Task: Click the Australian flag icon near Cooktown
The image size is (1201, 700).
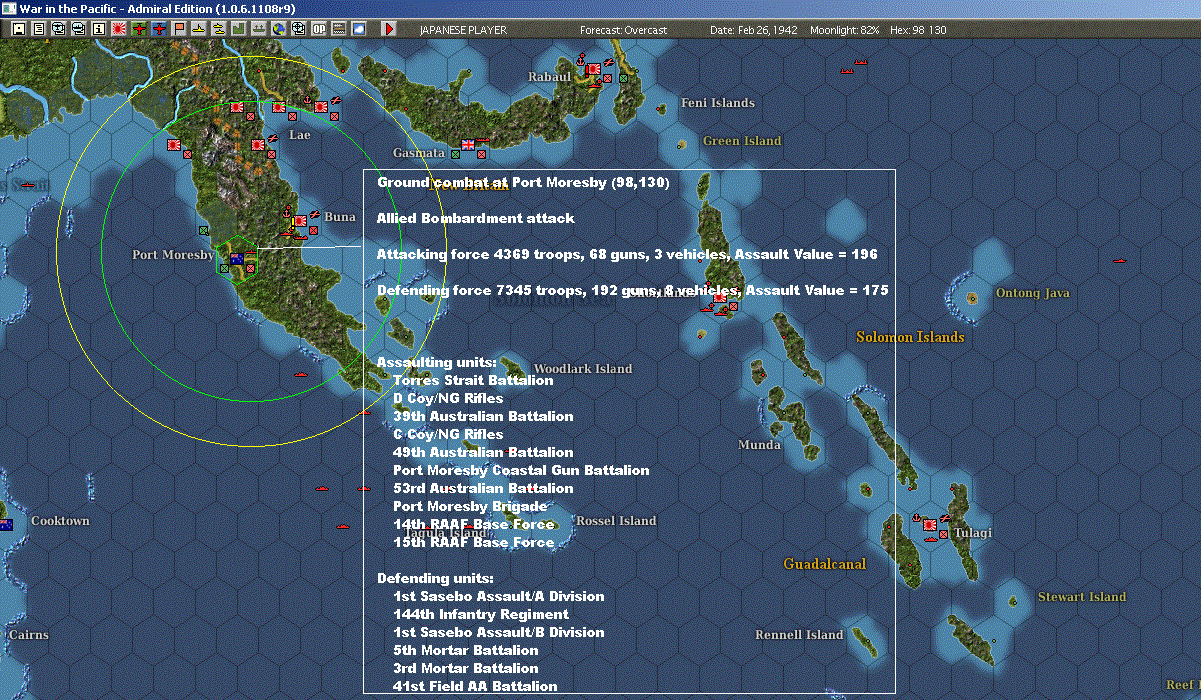Action: (6, 525)
